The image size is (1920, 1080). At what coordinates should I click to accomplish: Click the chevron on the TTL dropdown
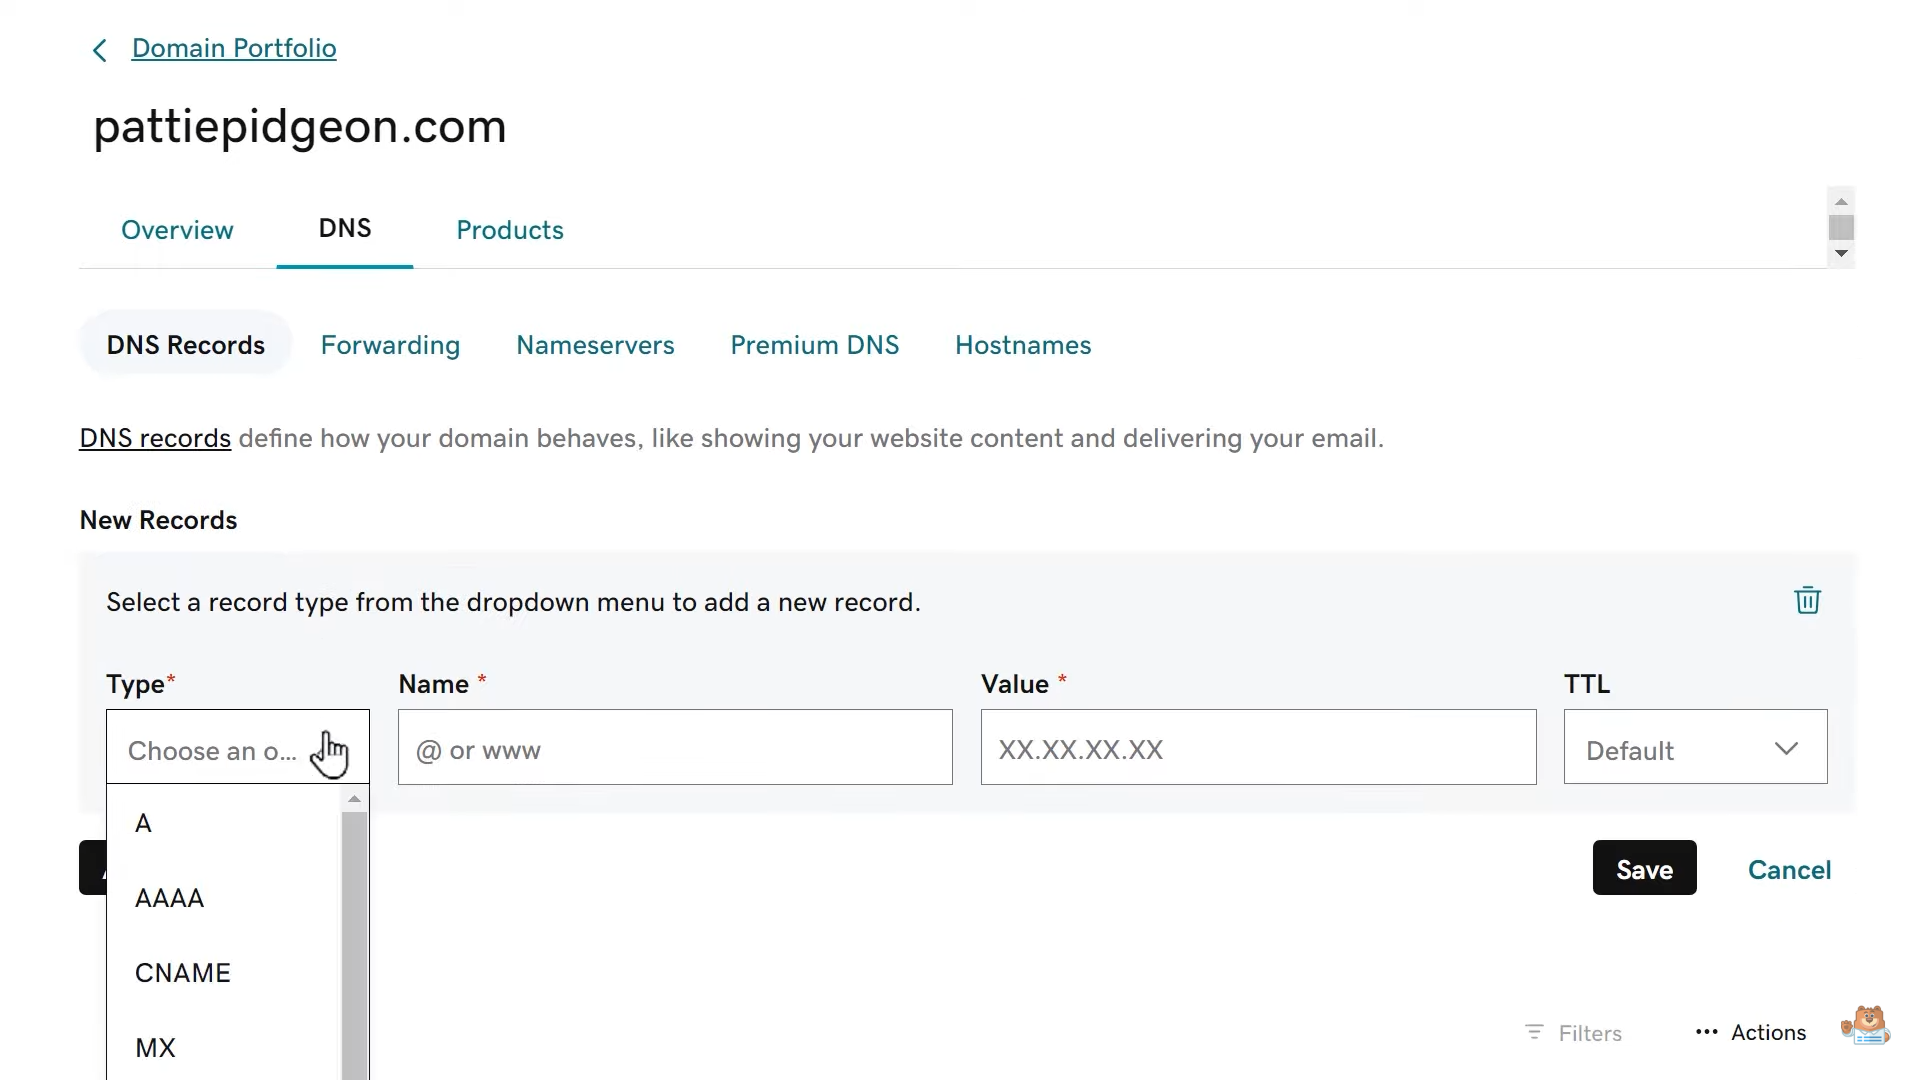[1788, 748]
